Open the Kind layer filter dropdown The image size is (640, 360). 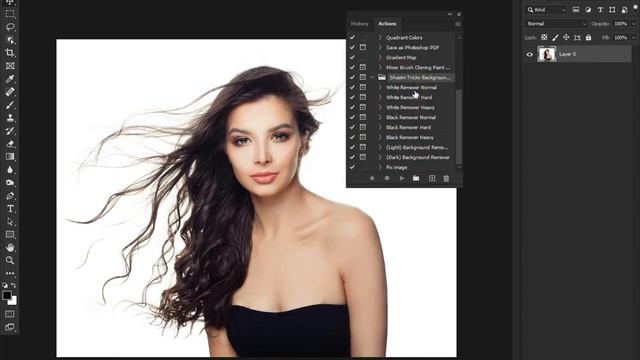pyautogui.click(x=547, y=10)
